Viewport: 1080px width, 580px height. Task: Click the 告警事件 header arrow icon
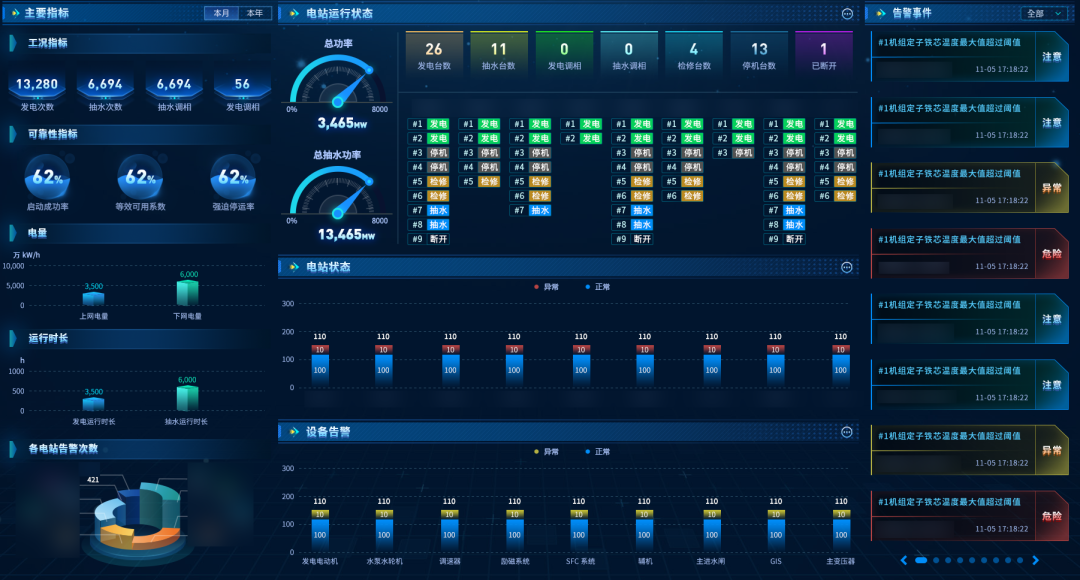coord(882,14)
